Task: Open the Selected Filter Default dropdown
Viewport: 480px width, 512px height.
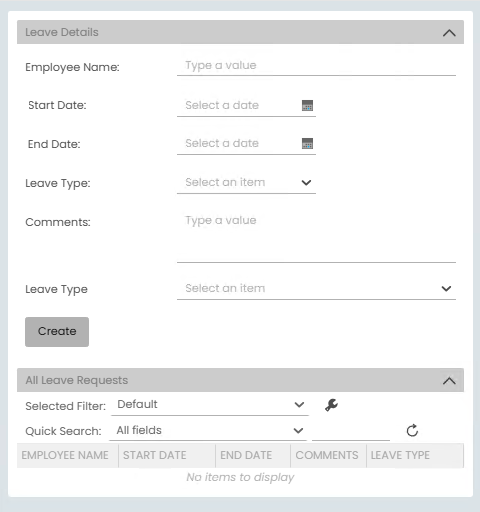Action: click(x=210, y=405)
